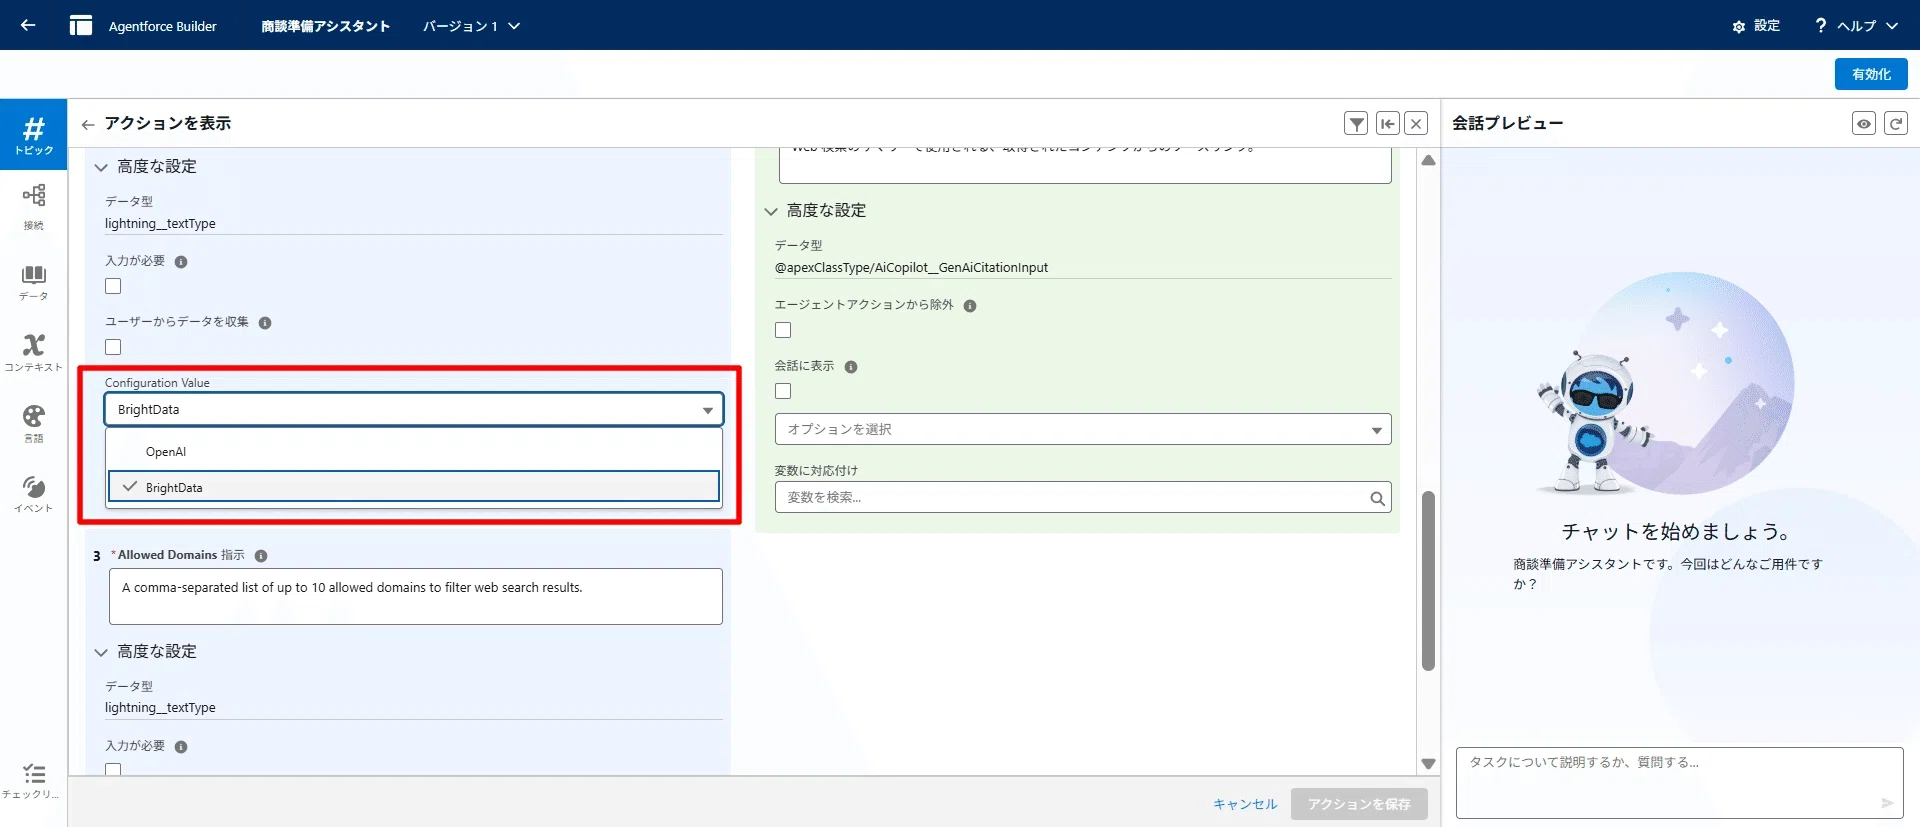This screenshot has width=1920, height=827.
Task: Click the 会話プレビュー heading
Action: click(x=1507, y=123)
